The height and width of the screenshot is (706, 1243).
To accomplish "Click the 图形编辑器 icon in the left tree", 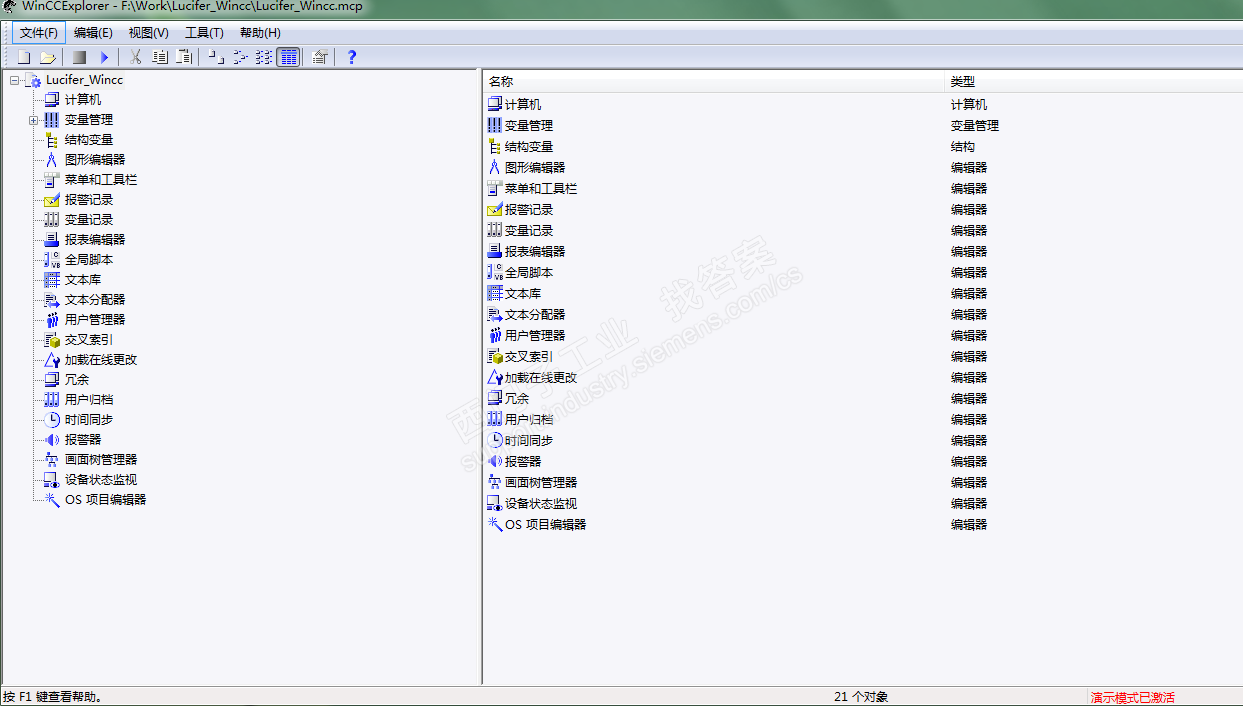I will tap(52, 160).
